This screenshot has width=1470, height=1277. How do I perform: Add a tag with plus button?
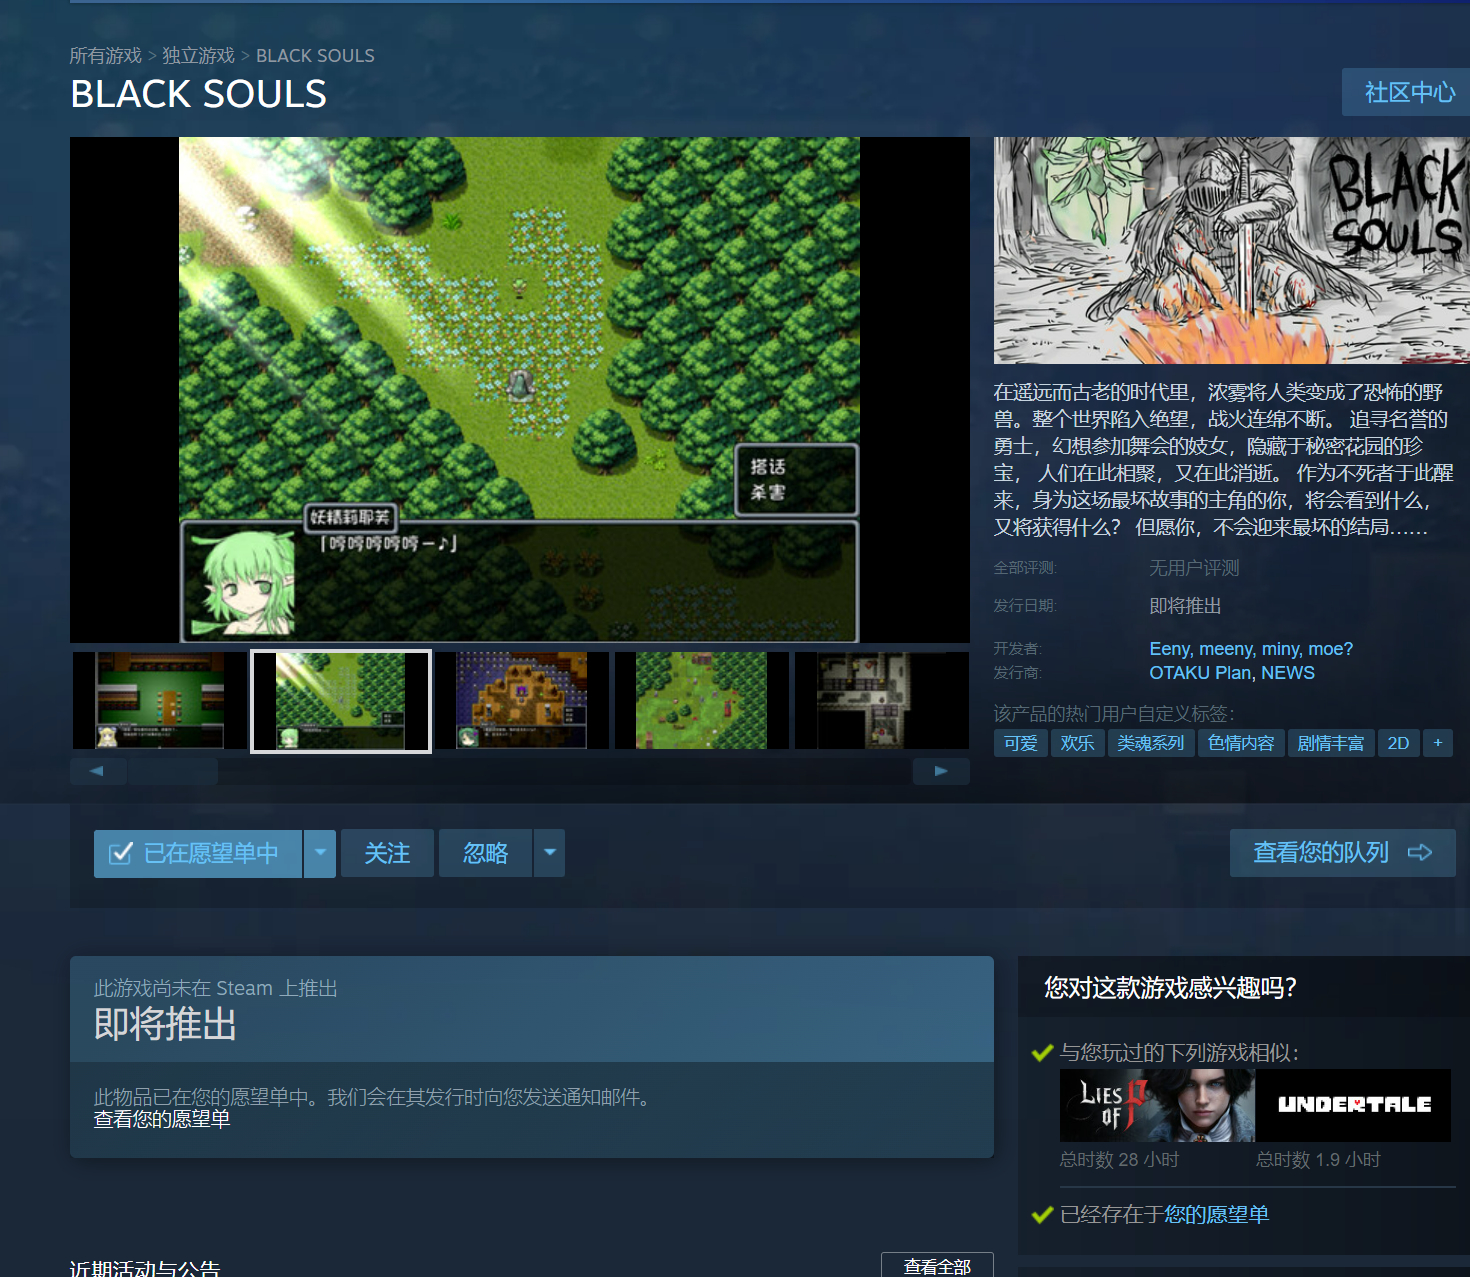(x=1438, y=743)
